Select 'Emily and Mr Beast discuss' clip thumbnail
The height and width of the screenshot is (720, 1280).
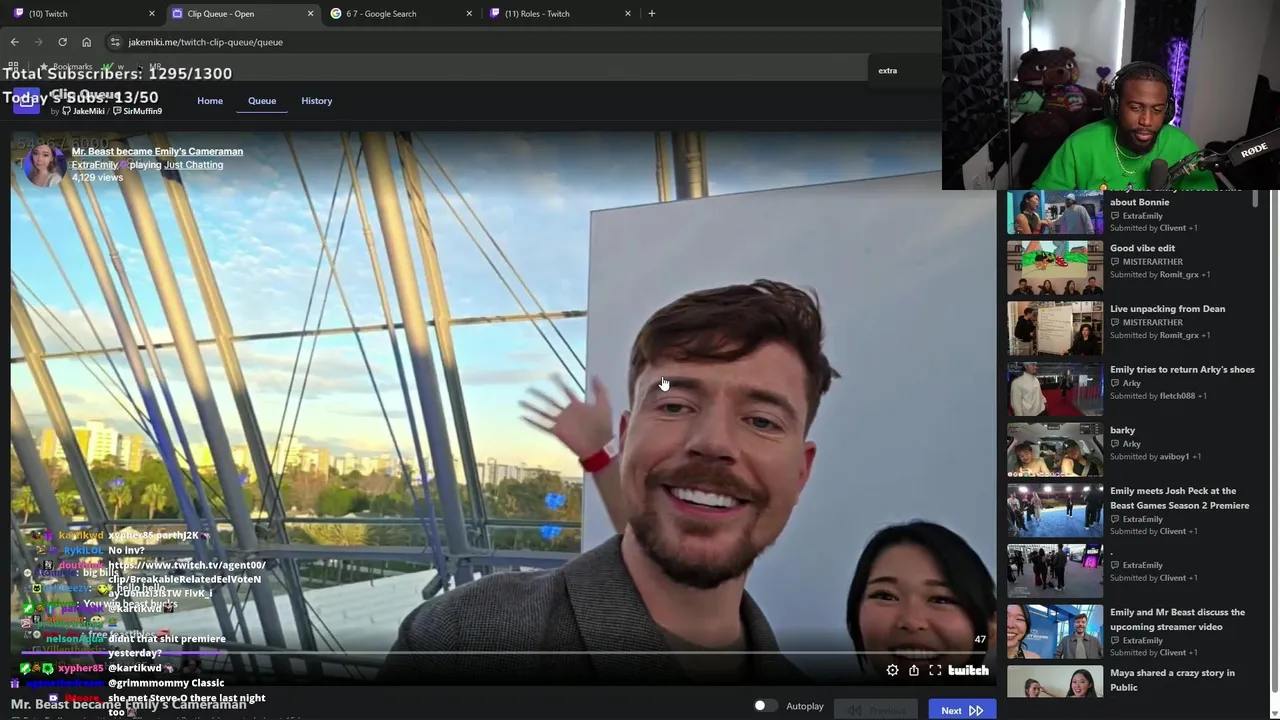[x=1055, y=632]
